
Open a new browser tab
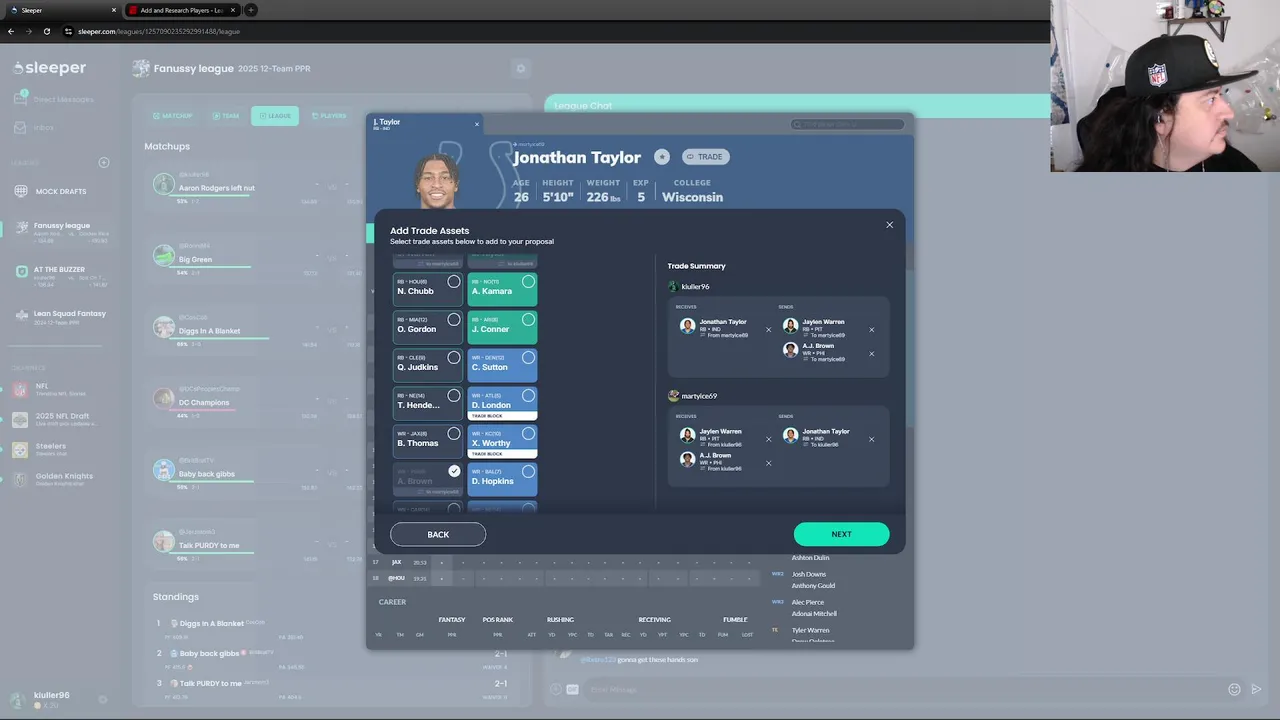pyautogui.click(x=251, y=10)
